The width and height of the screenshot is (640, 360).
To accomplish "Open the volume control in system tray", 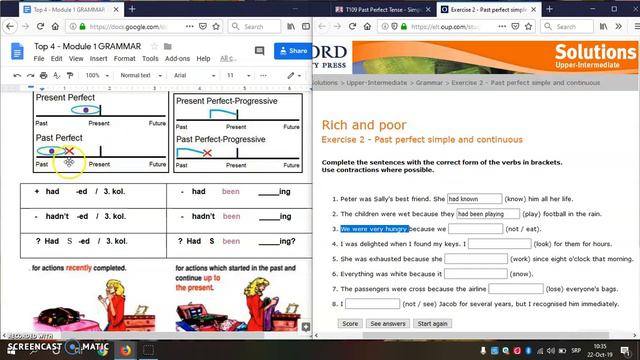I will (551, 351).
